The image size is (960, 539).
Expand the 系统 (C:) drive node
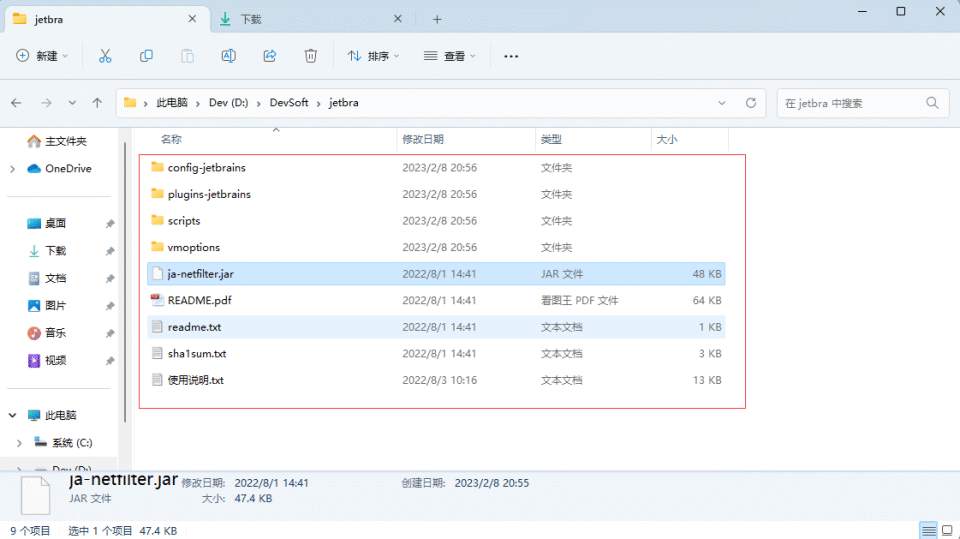click(x=19, y=443)
